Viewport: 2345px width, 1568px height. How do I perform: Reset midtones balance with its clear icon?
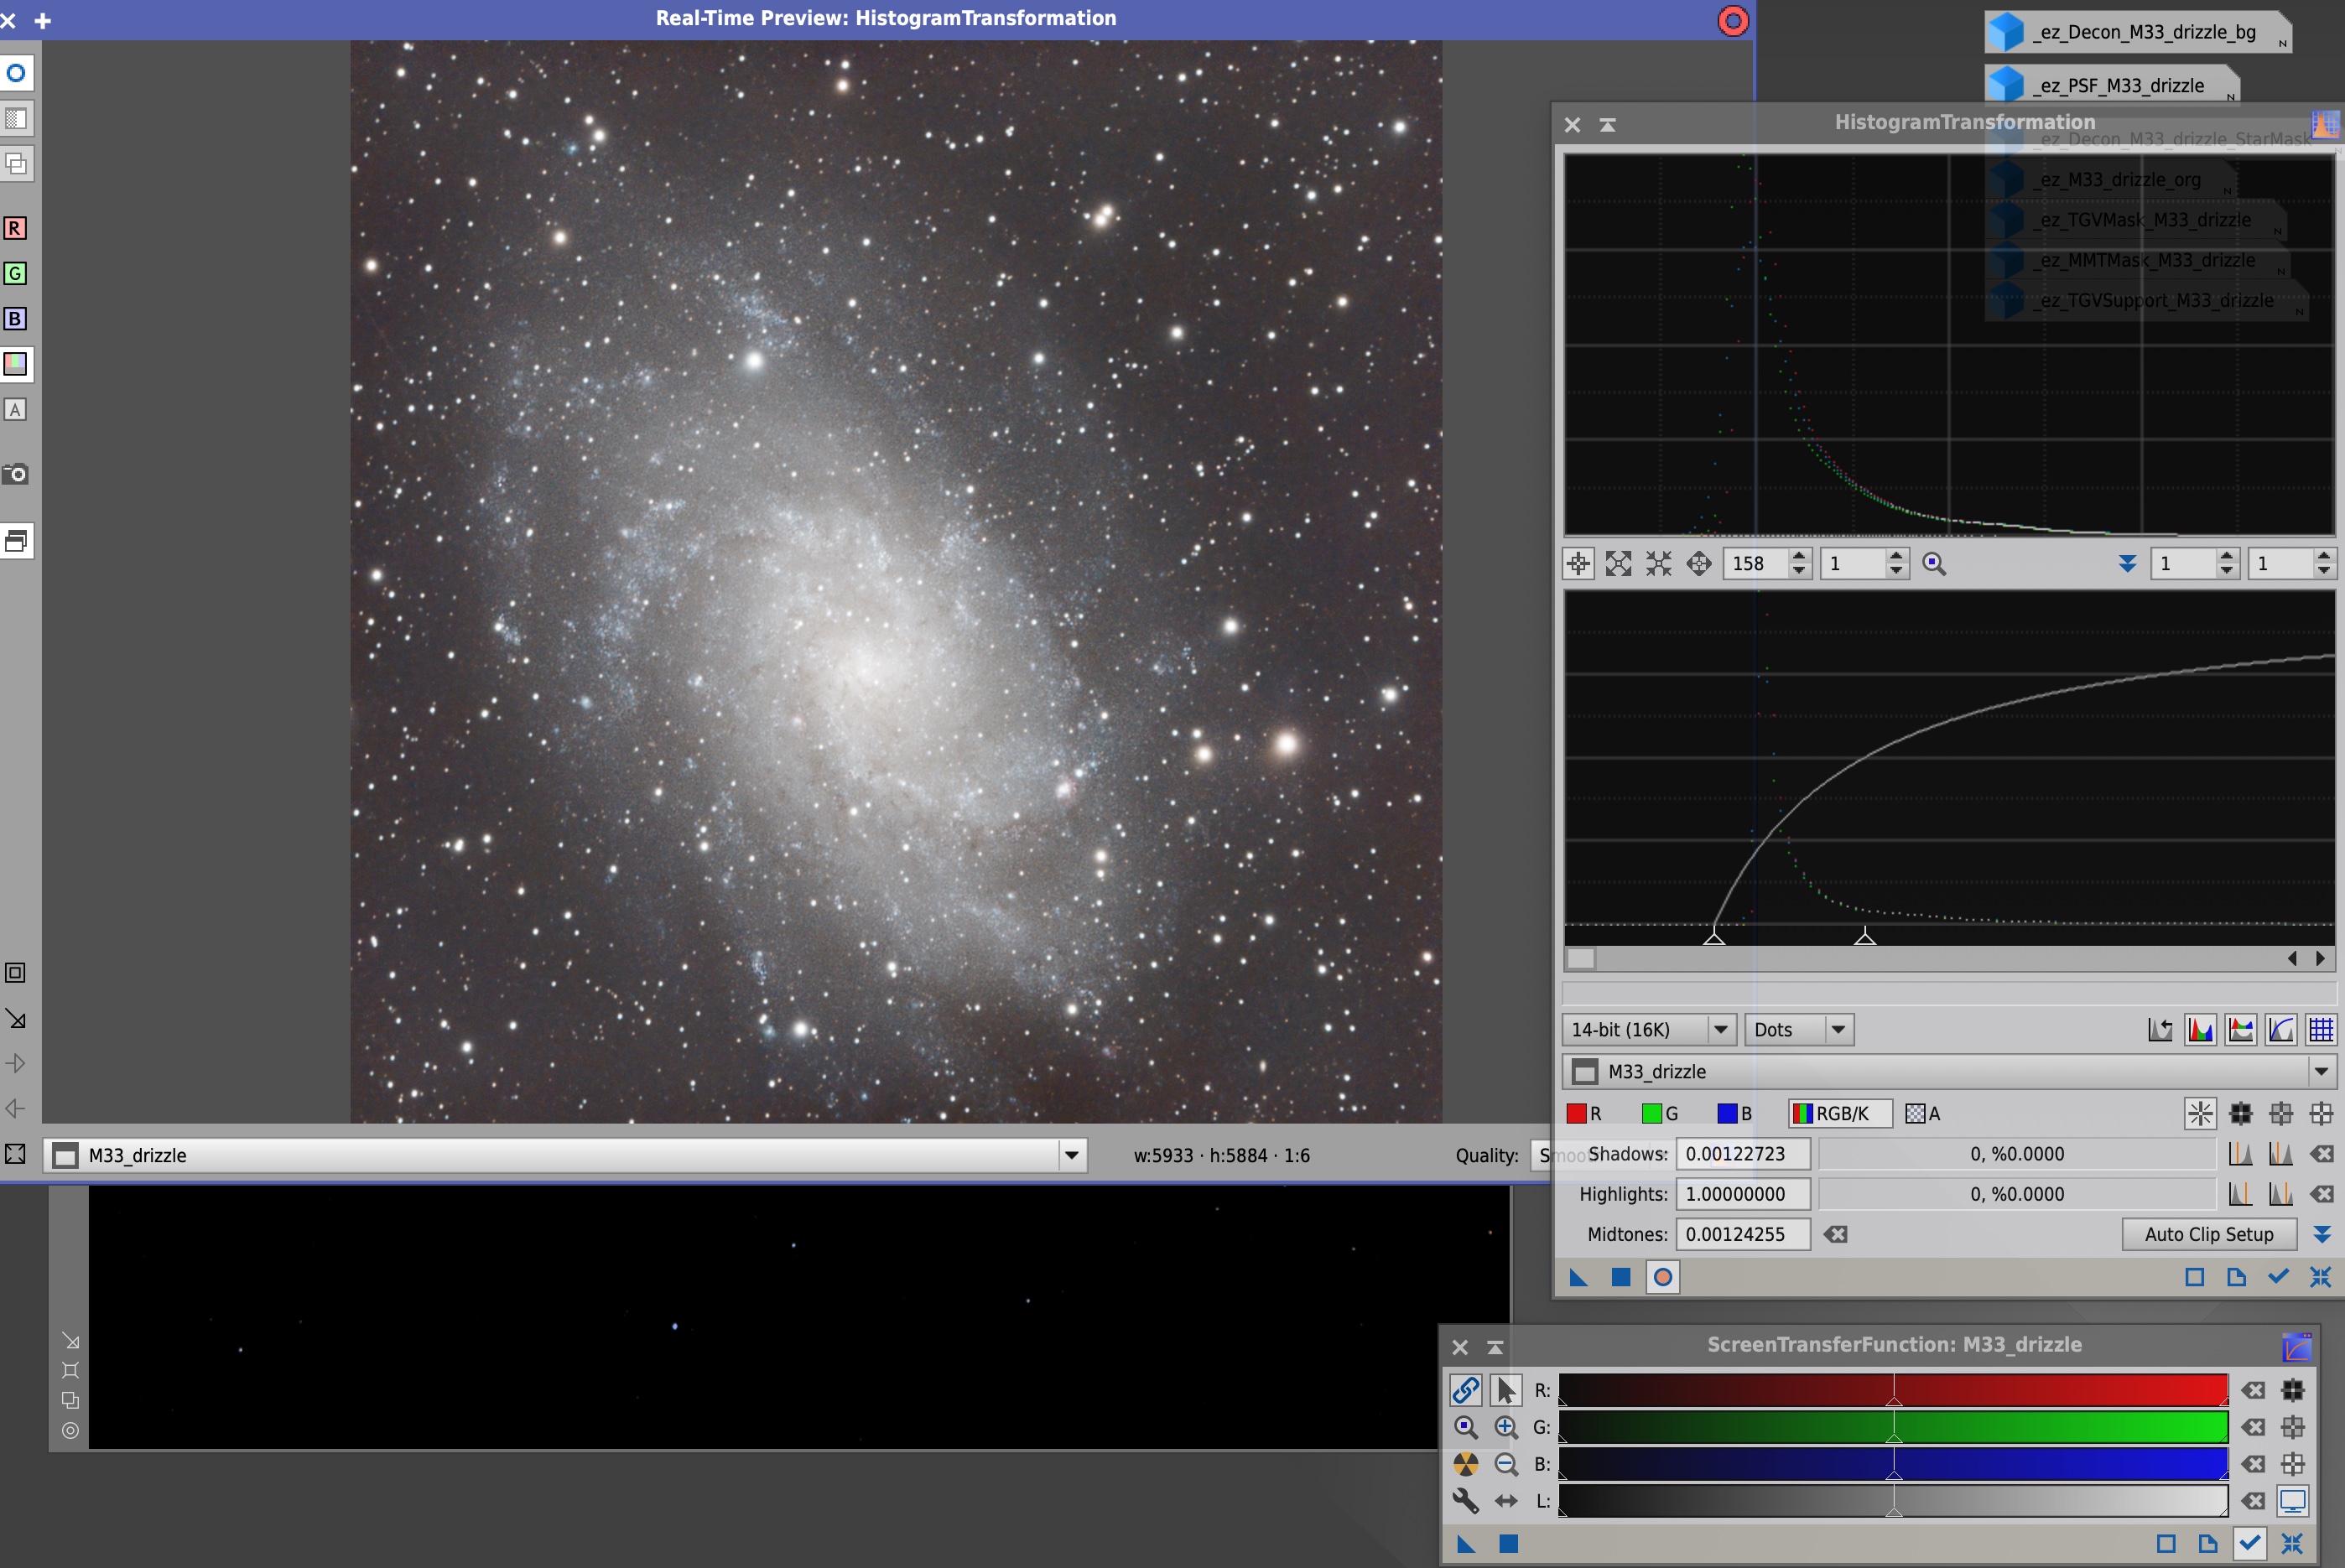1836,1234
